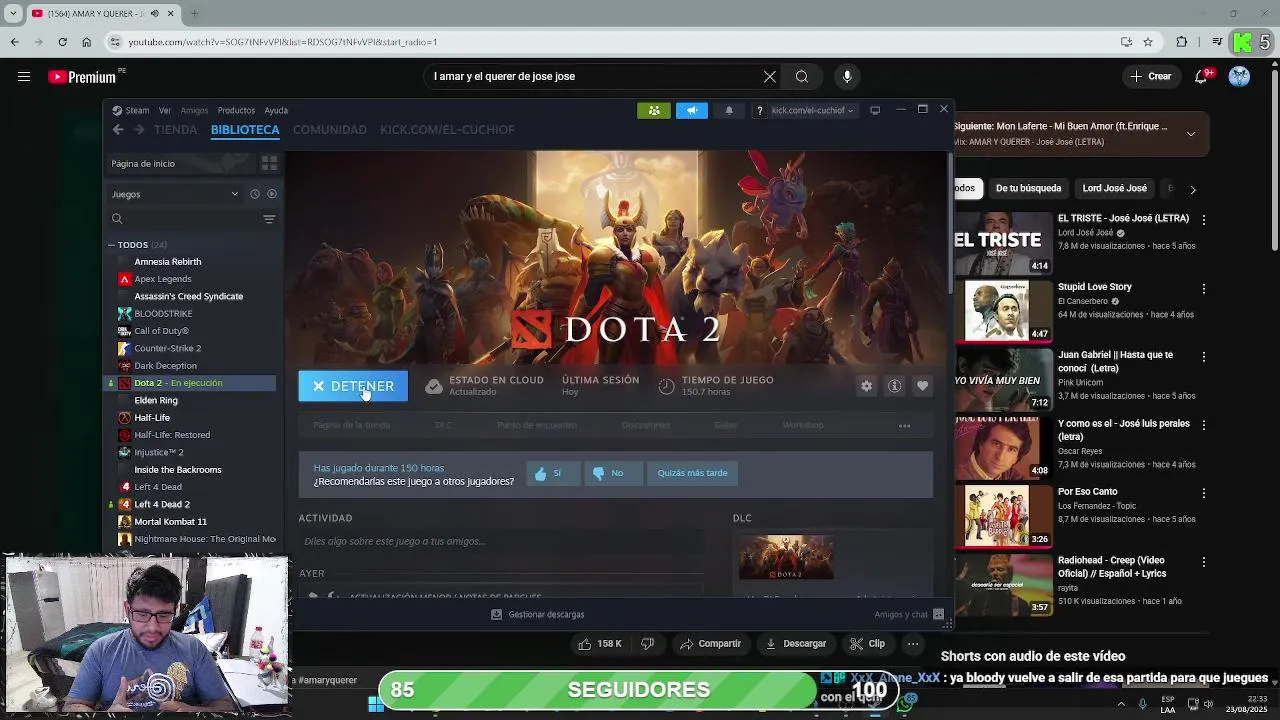Write in the Actividad status field
Screen dimensions: 1280x720
(503, 542)
